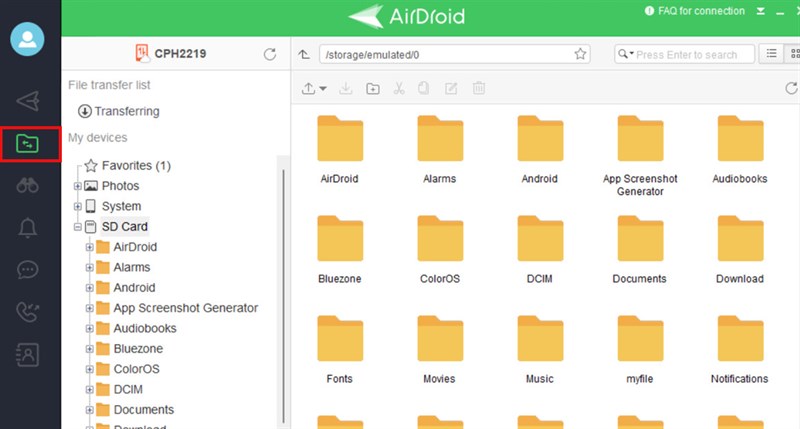This screenshot has height=429, width=800.
Task: Open the contacts icon in sidebar
Action: [29, 354]
